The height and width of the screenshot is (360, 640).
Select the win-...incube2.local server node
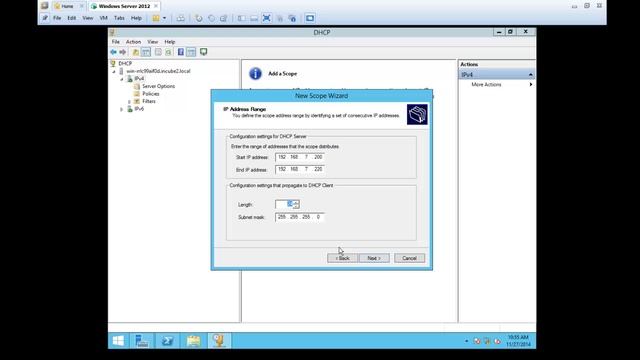[x=158, y=71]
